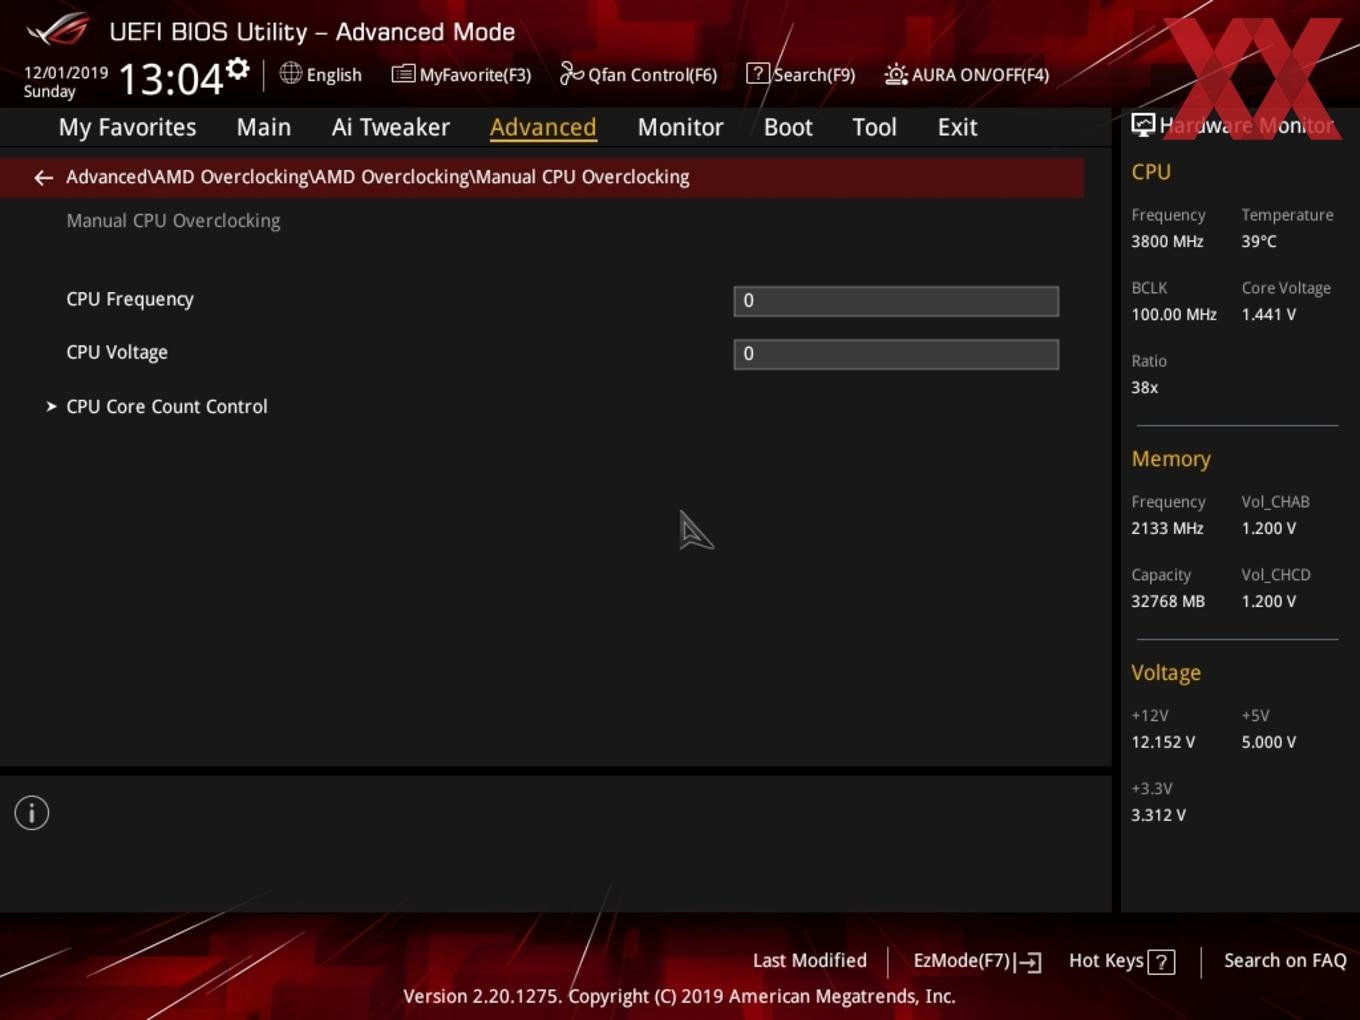Click the CPU section heading

(x=1151, y=172)
